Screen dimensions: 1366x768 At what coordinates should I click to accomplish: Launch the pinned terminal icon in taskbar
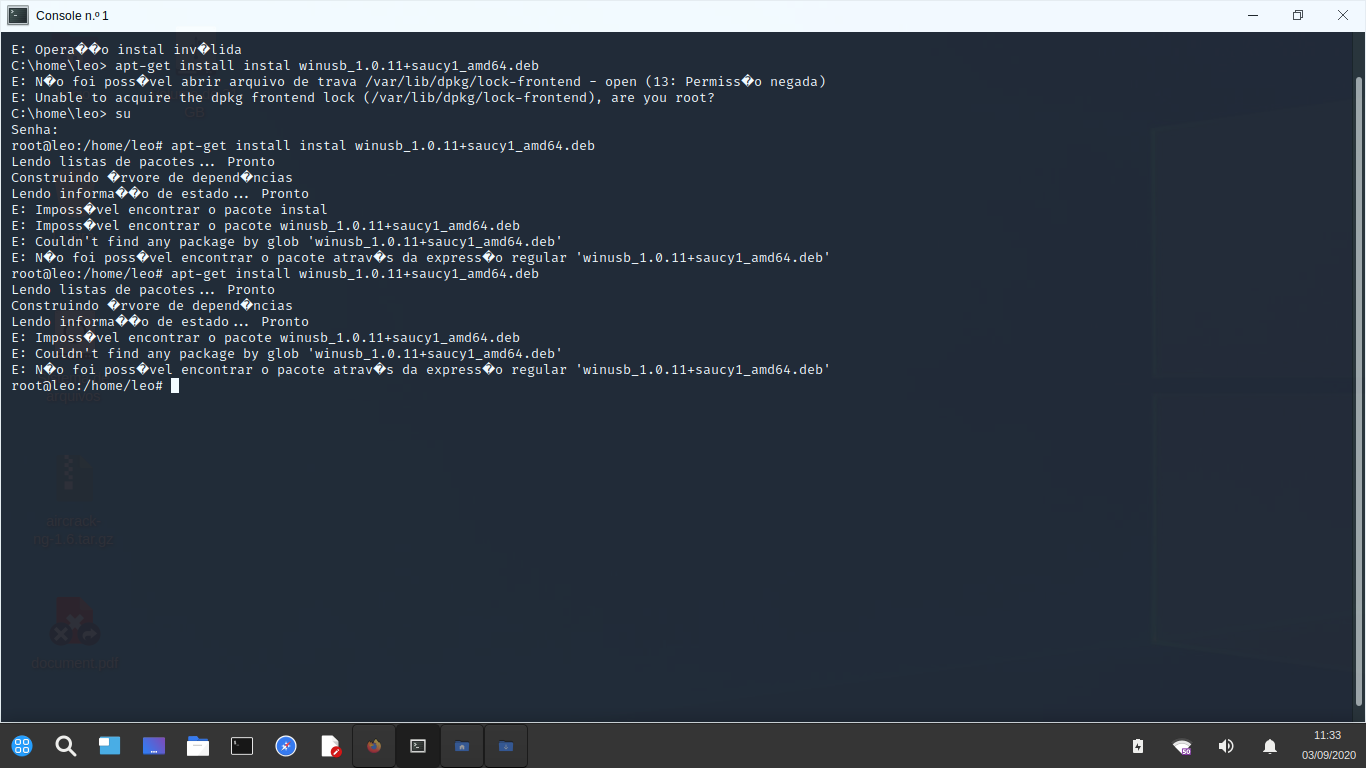pyautogui.click(x=242, y=746)
